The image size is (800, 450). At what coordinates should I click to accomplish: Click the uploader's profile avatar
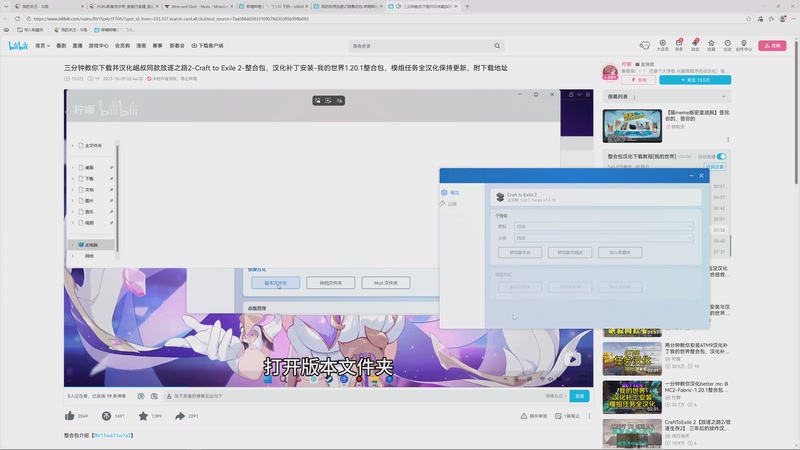point(610,72)
